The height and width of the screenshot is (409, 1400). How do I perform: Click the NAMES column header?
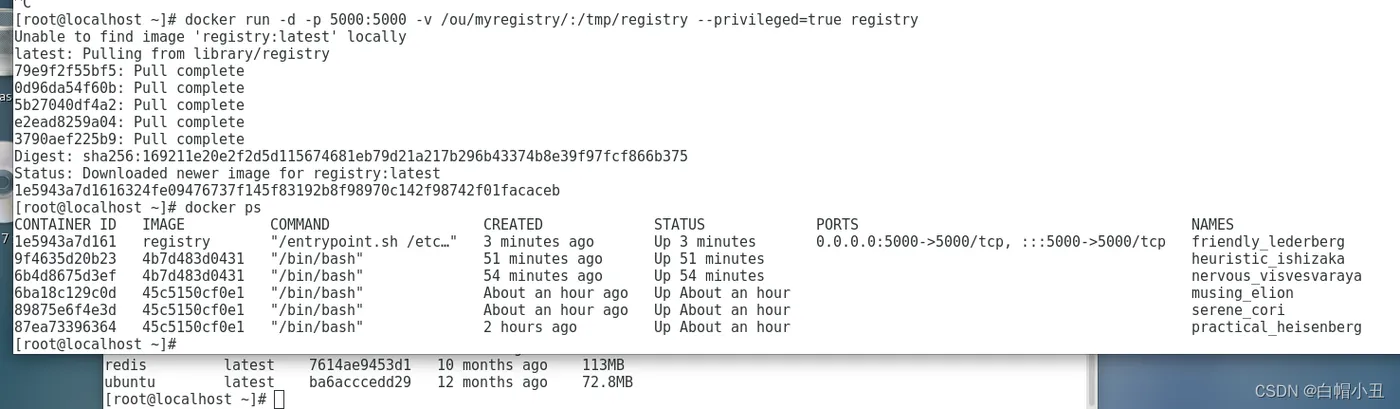pyautogui.click(x=1212, y=224)
